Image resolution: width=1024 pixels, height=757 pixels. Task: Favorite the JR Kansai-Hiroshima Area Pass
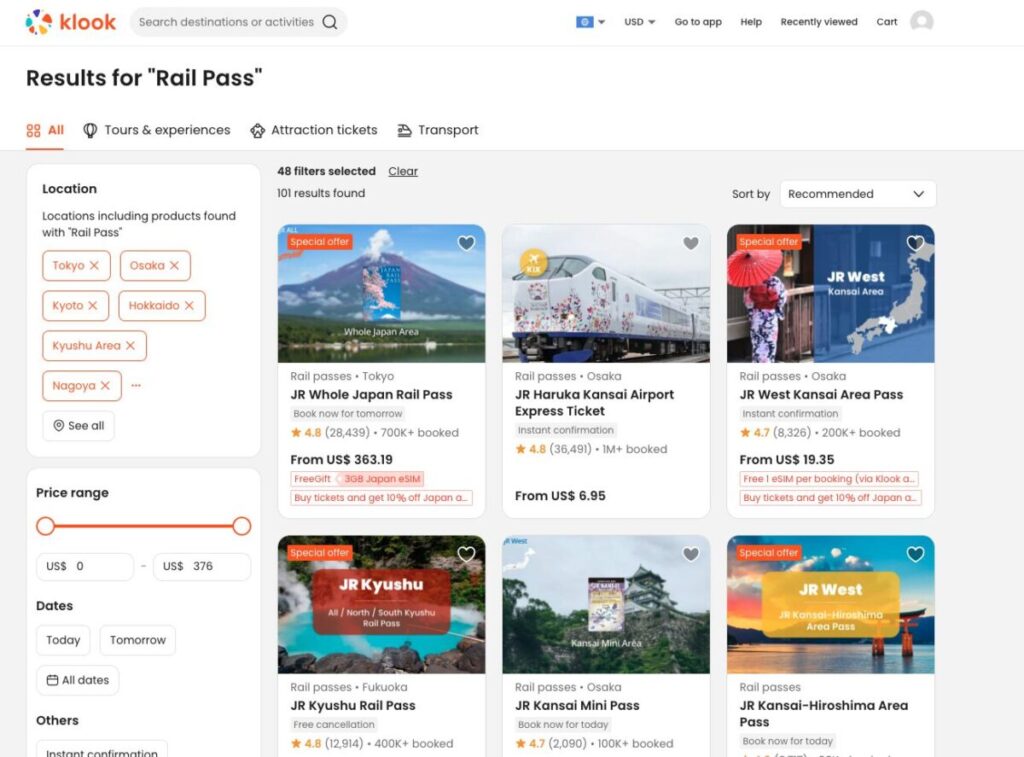pos(915,554)
